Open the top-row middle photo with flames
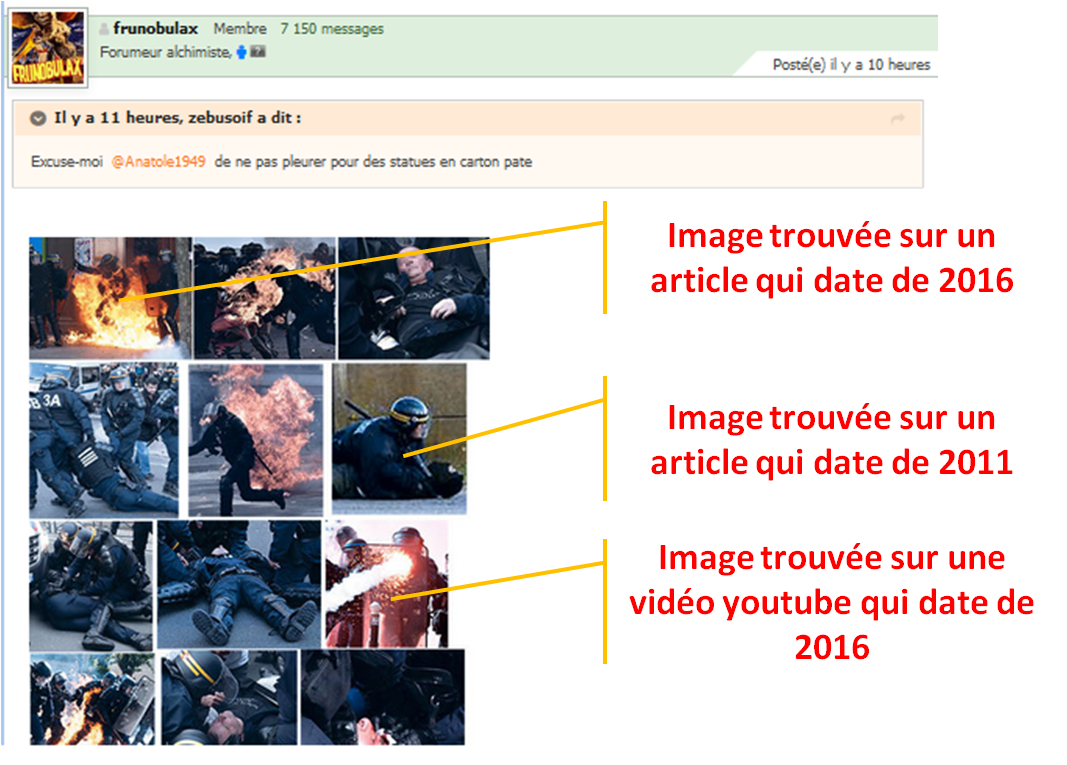Viewport: 1067px width, 765px height. coord(264,297)
